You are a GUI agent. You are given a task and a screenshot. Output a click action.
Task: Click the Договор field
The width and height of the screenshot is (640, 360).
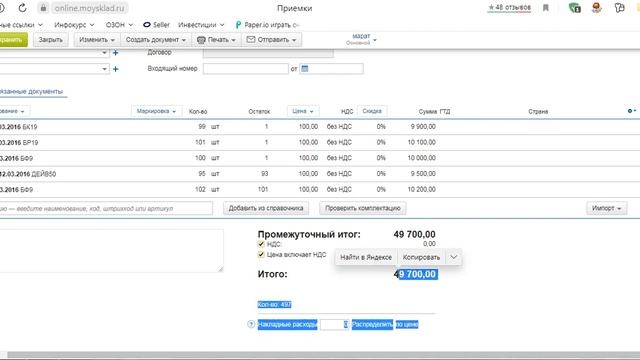pyautogui.click(x=268, y=53)
